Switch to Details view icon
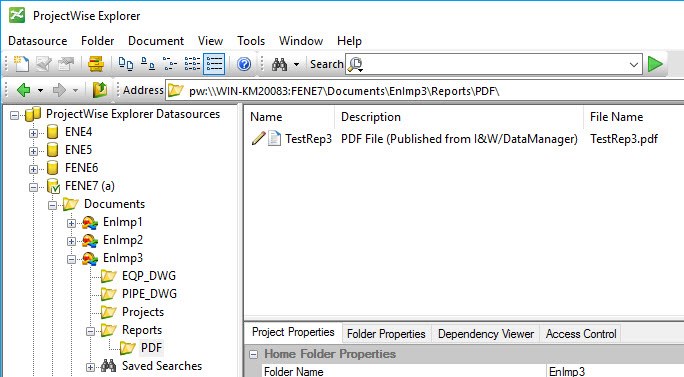684x377 pixels. coord(192,64)
